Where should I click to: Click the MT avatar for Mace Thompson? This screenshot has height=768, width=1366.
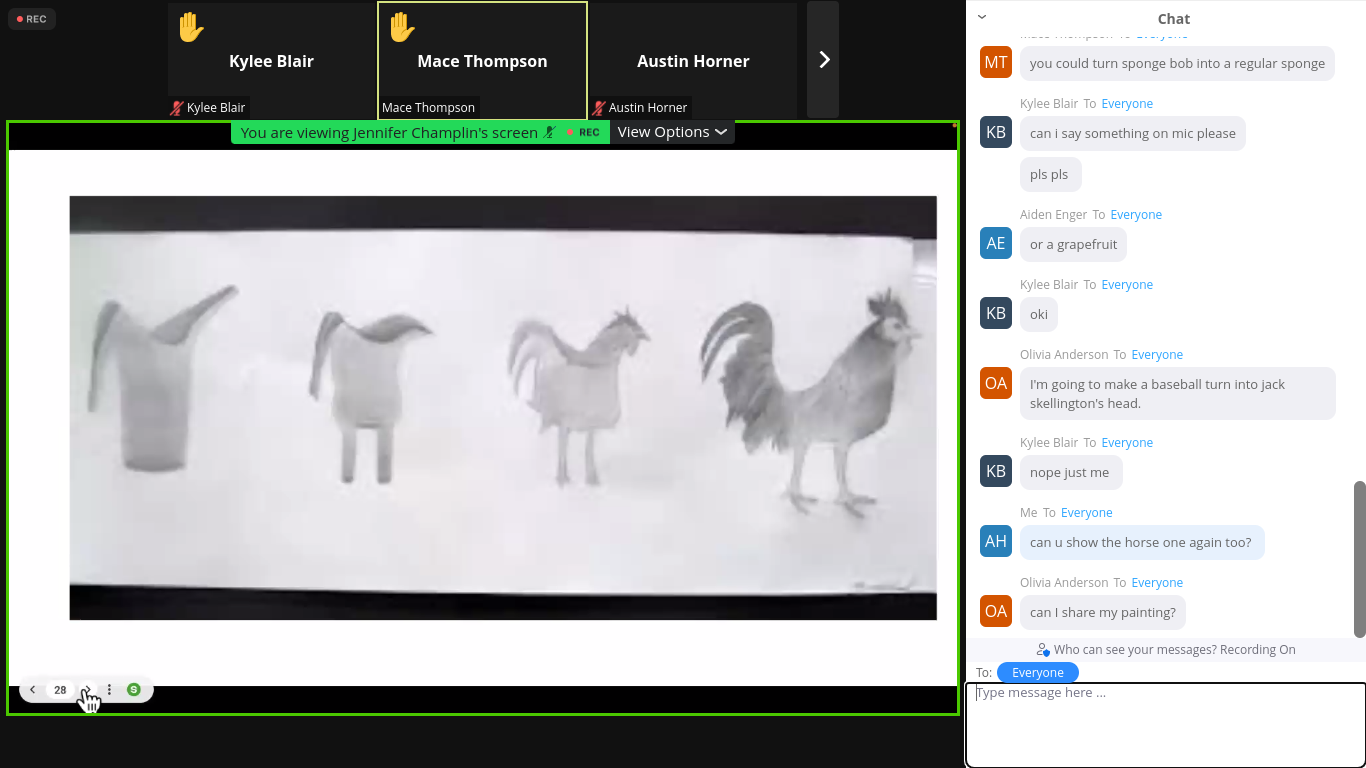pos(996,63)
